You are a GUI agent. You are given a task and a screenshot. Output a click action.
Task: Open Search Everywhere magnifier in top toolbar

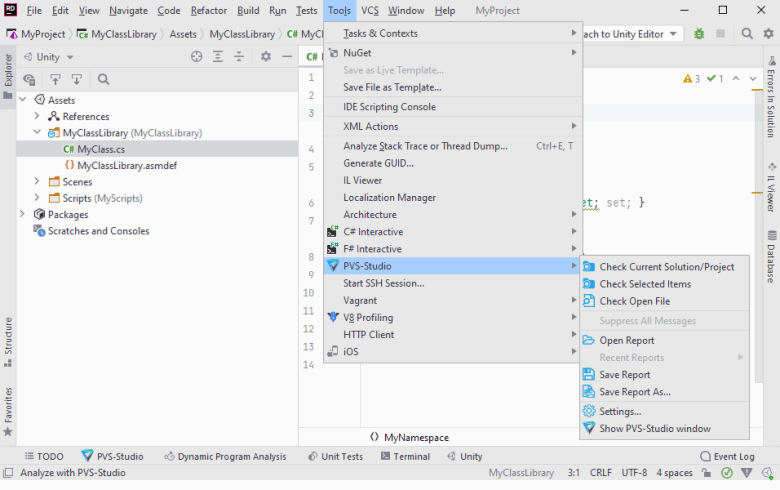click(x=747, y=34)
